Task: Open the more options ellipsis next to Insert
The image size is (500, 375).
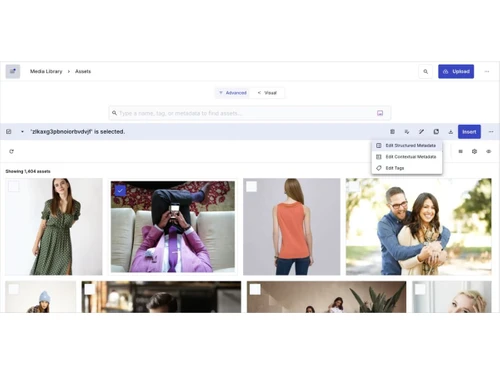Action: point(491,132)
